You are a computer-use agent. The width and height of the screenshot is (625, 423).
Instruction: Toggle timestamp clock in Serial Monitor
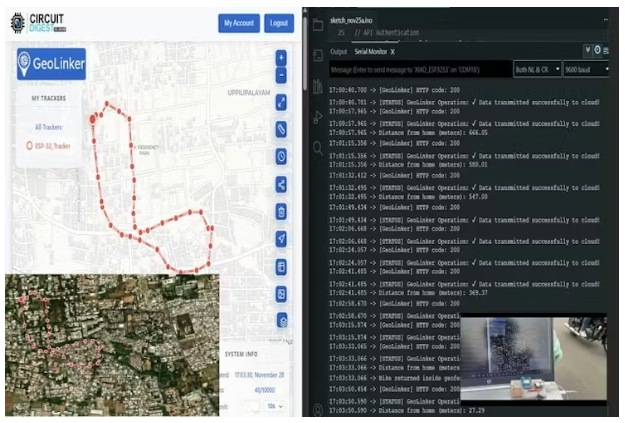tap(596, 50)
